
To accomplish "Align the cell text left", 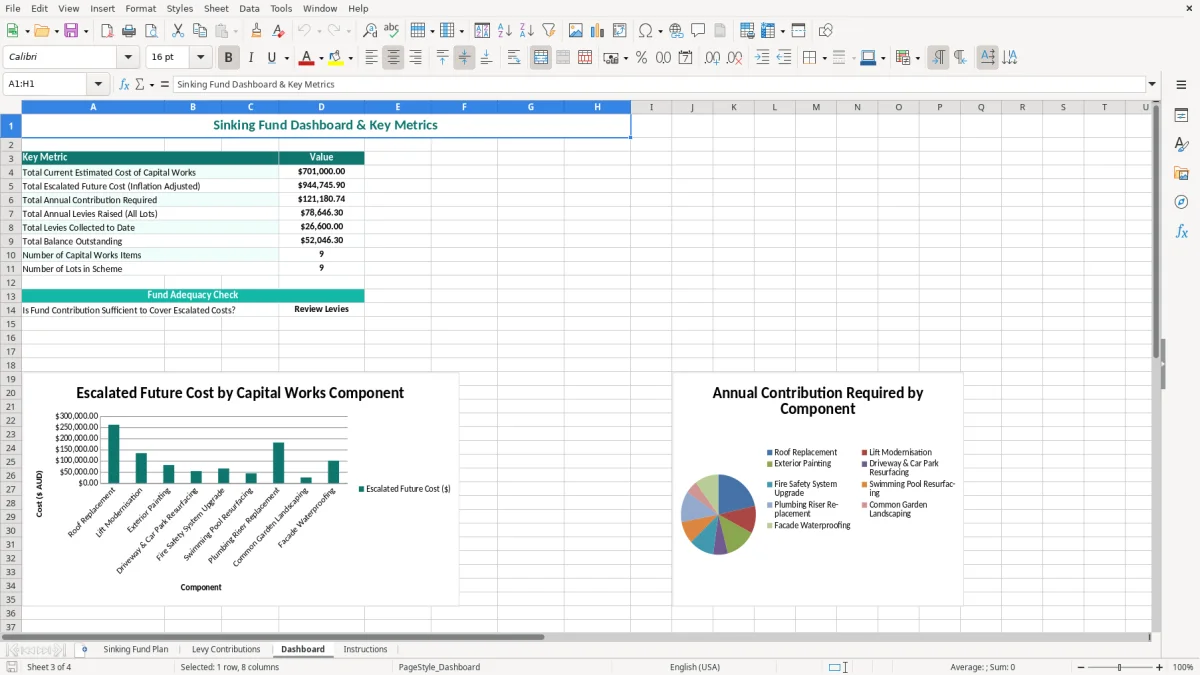I will (x=371, y=58).
